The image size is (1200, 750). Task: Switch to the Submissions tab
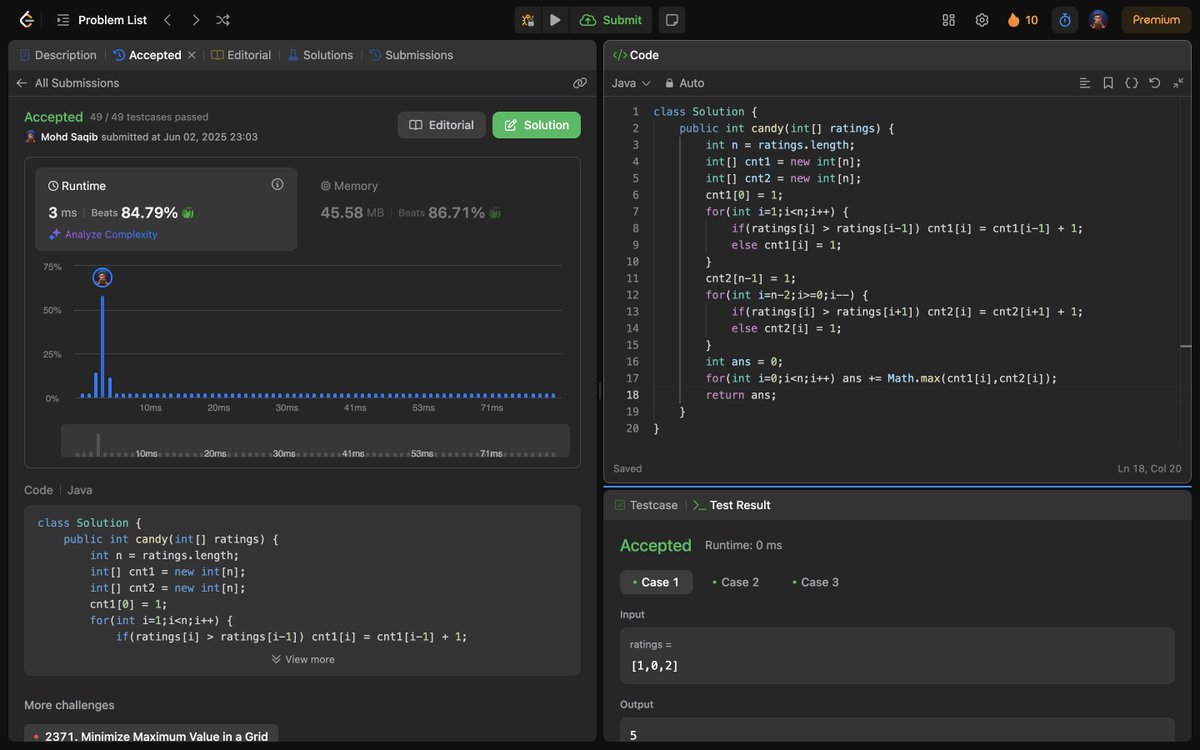411,55
